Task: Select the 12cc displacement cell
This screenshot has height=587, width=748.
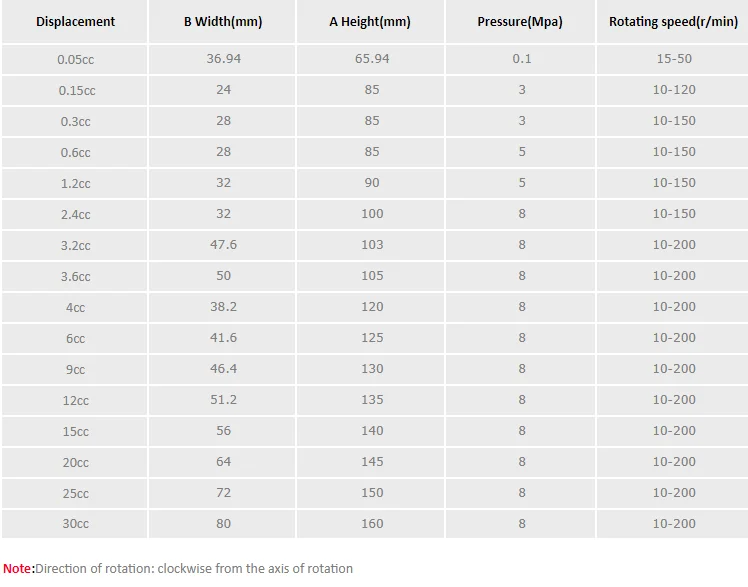Action: (75, 400)
